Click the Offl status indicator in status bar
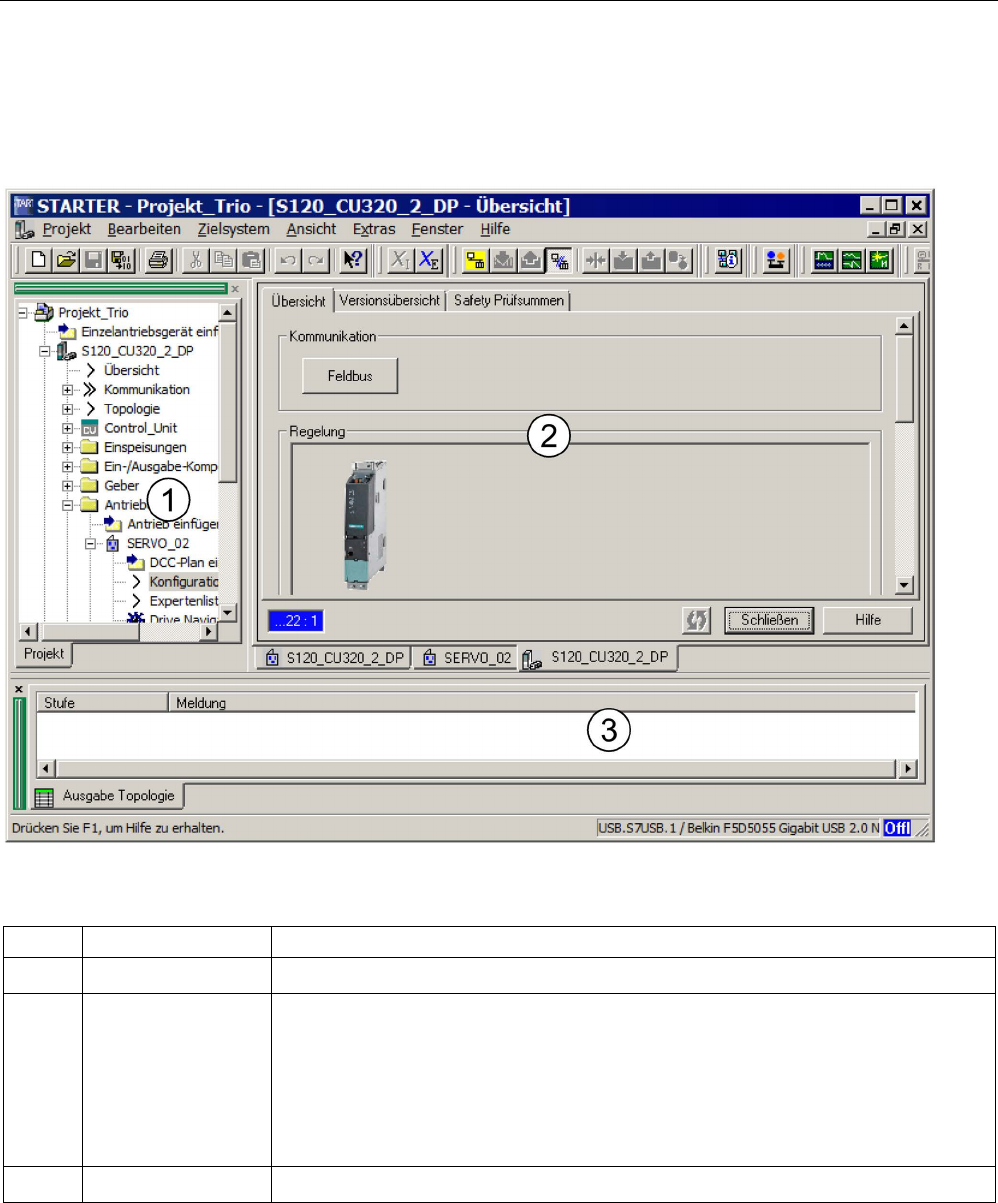 pyautogui.click(x=897, y=828)
